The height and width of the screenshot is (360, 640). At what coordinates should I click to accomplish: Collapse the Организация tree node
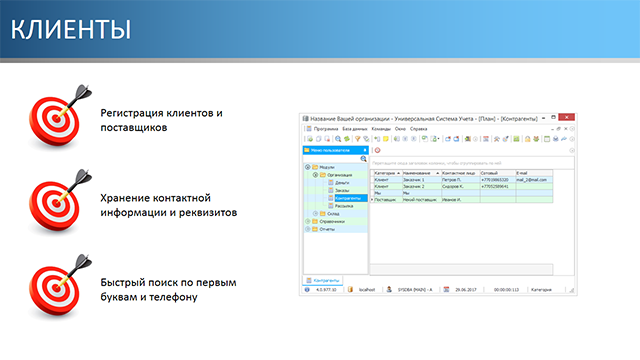pyautogui.click(x=315, y=175)
